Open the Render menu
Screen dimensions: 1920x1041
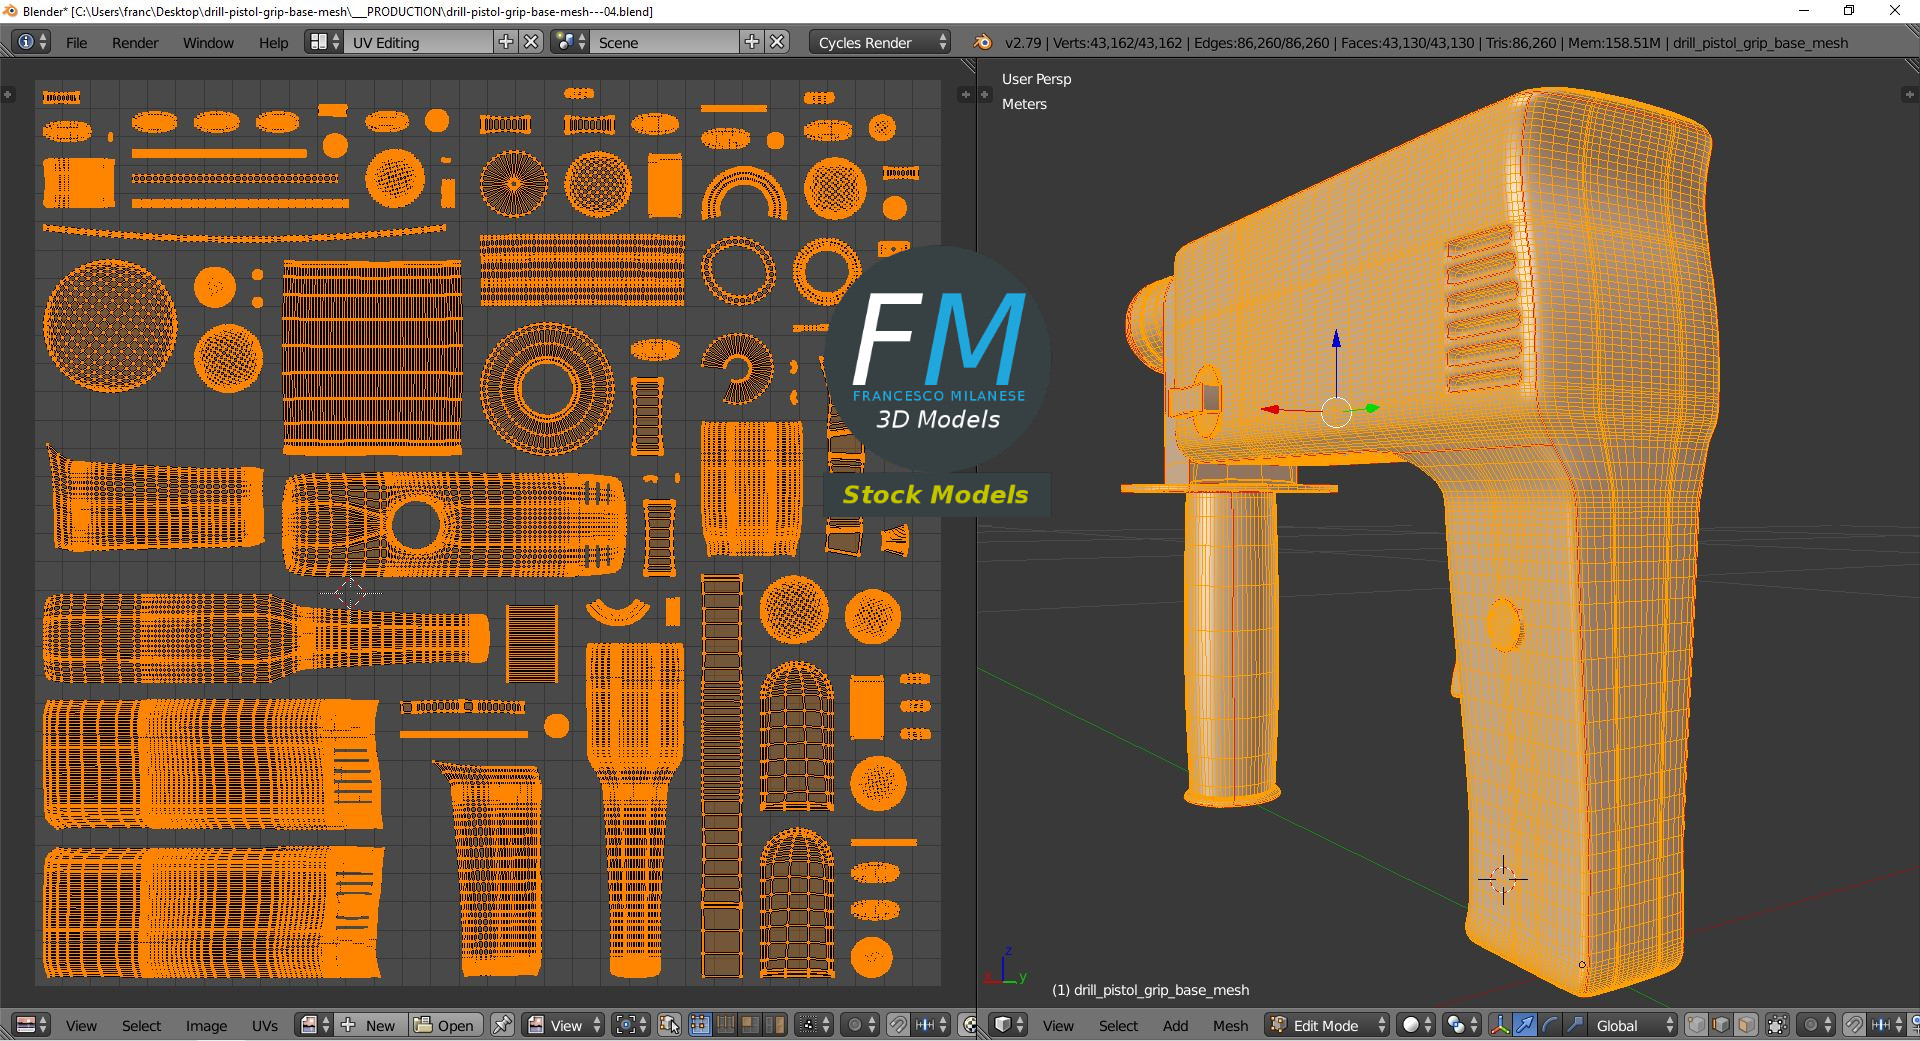pyautogui.click(x=135, y=42)
